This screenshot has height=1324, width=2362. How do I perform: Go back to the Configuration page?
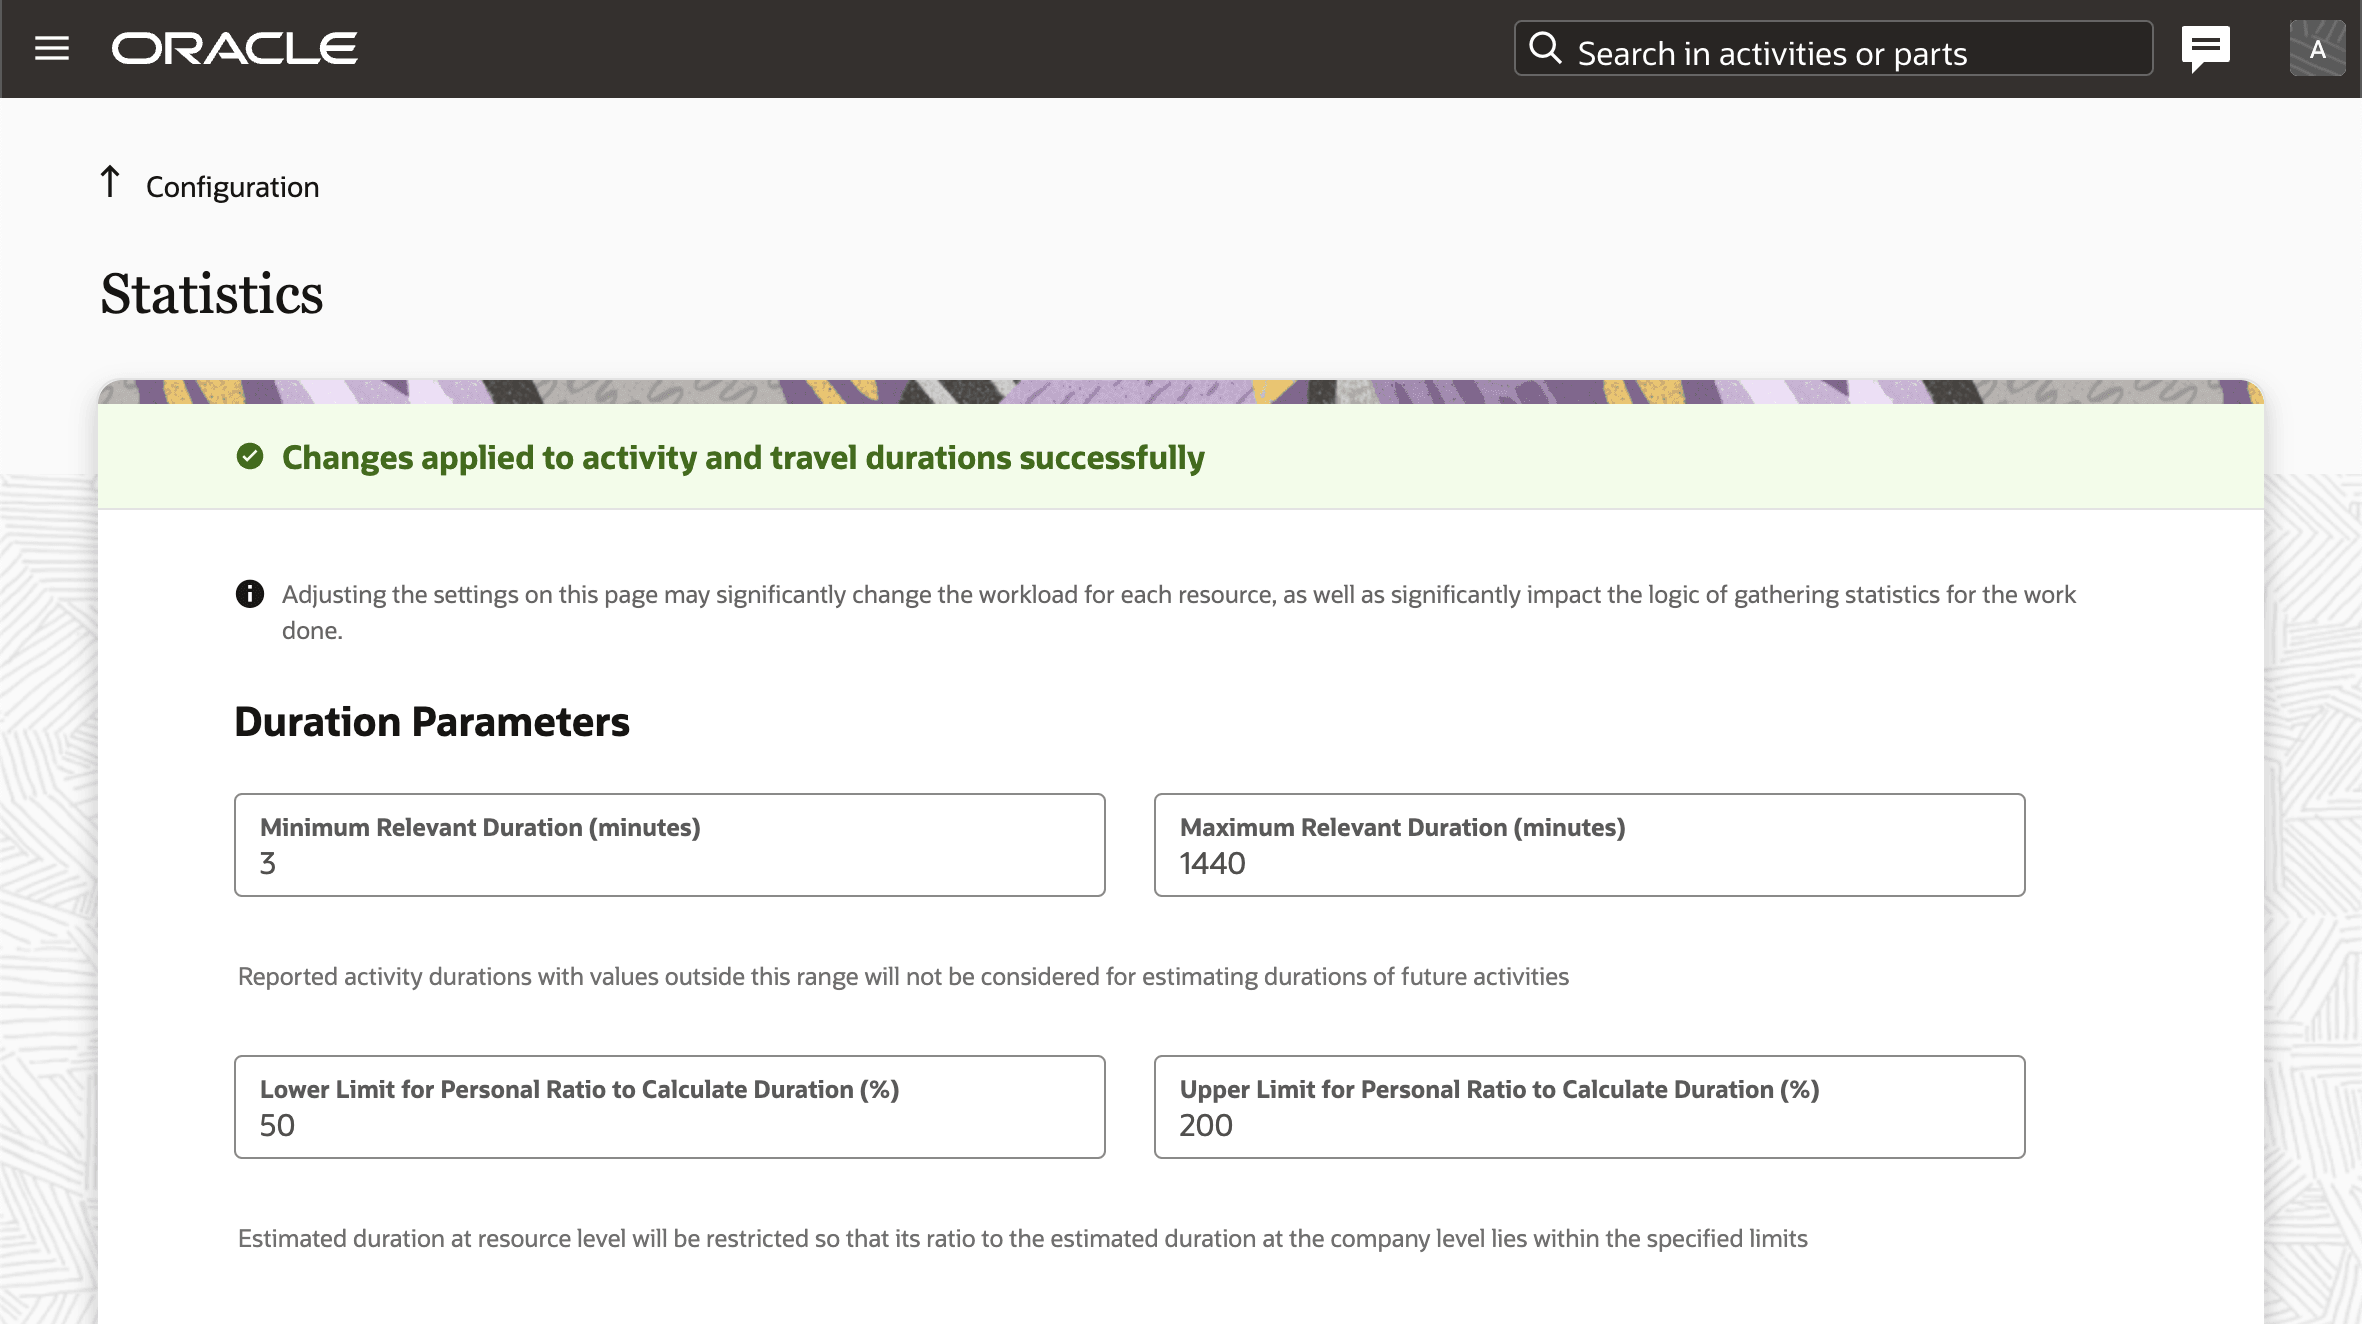(x=232, y=187)
